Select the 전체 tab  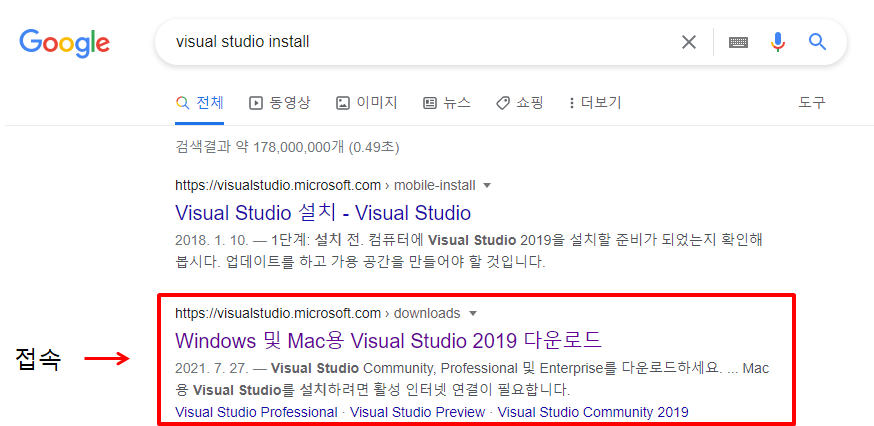pyautogui.click(x=200, y=103)
